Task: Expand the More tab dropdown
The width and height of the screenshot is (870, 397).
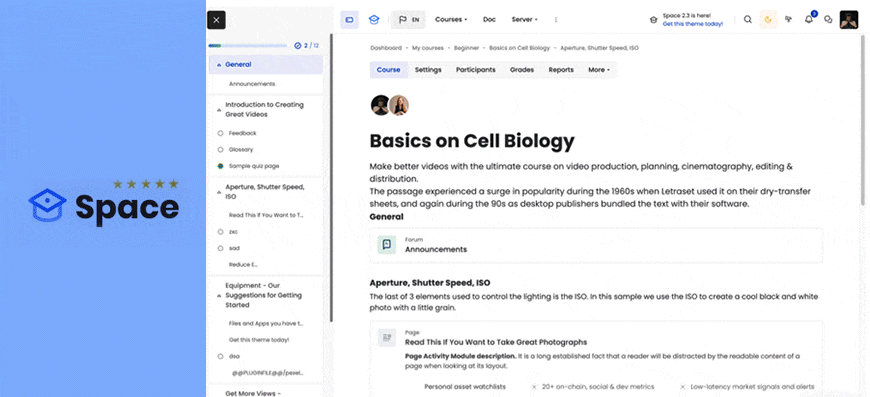Action: pyautogui.click(x=599, y=70)
